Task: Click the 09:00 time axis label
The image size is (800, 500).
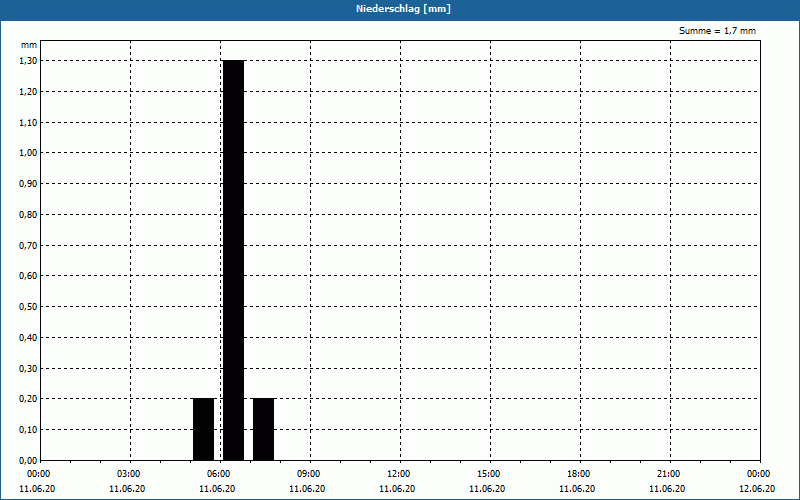Action: coord(309,474)
